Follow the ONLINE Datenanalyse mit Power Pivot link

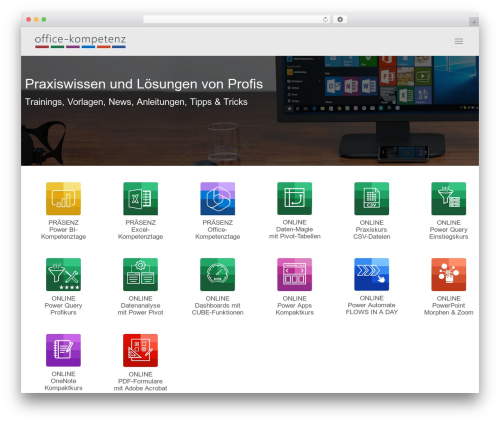(x=140, y=305)
